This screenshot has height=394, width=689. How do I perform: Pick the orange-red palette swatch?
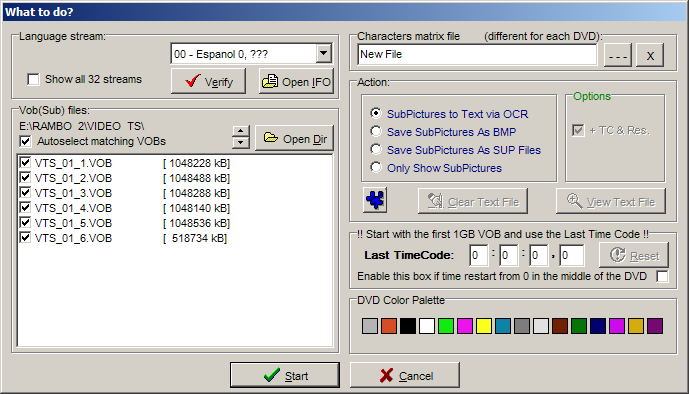tap(389, 326)
